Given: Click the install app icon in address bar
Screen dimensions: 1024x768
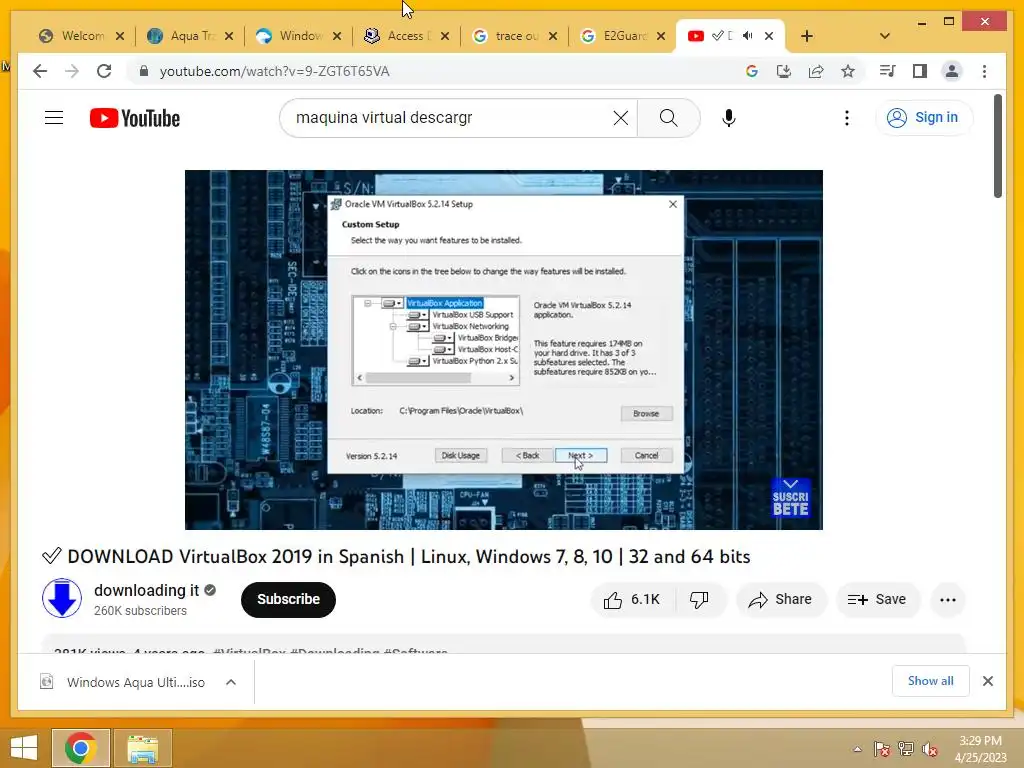Looking at the screenshot, I should pyautogui.click(x=784, y=71).
